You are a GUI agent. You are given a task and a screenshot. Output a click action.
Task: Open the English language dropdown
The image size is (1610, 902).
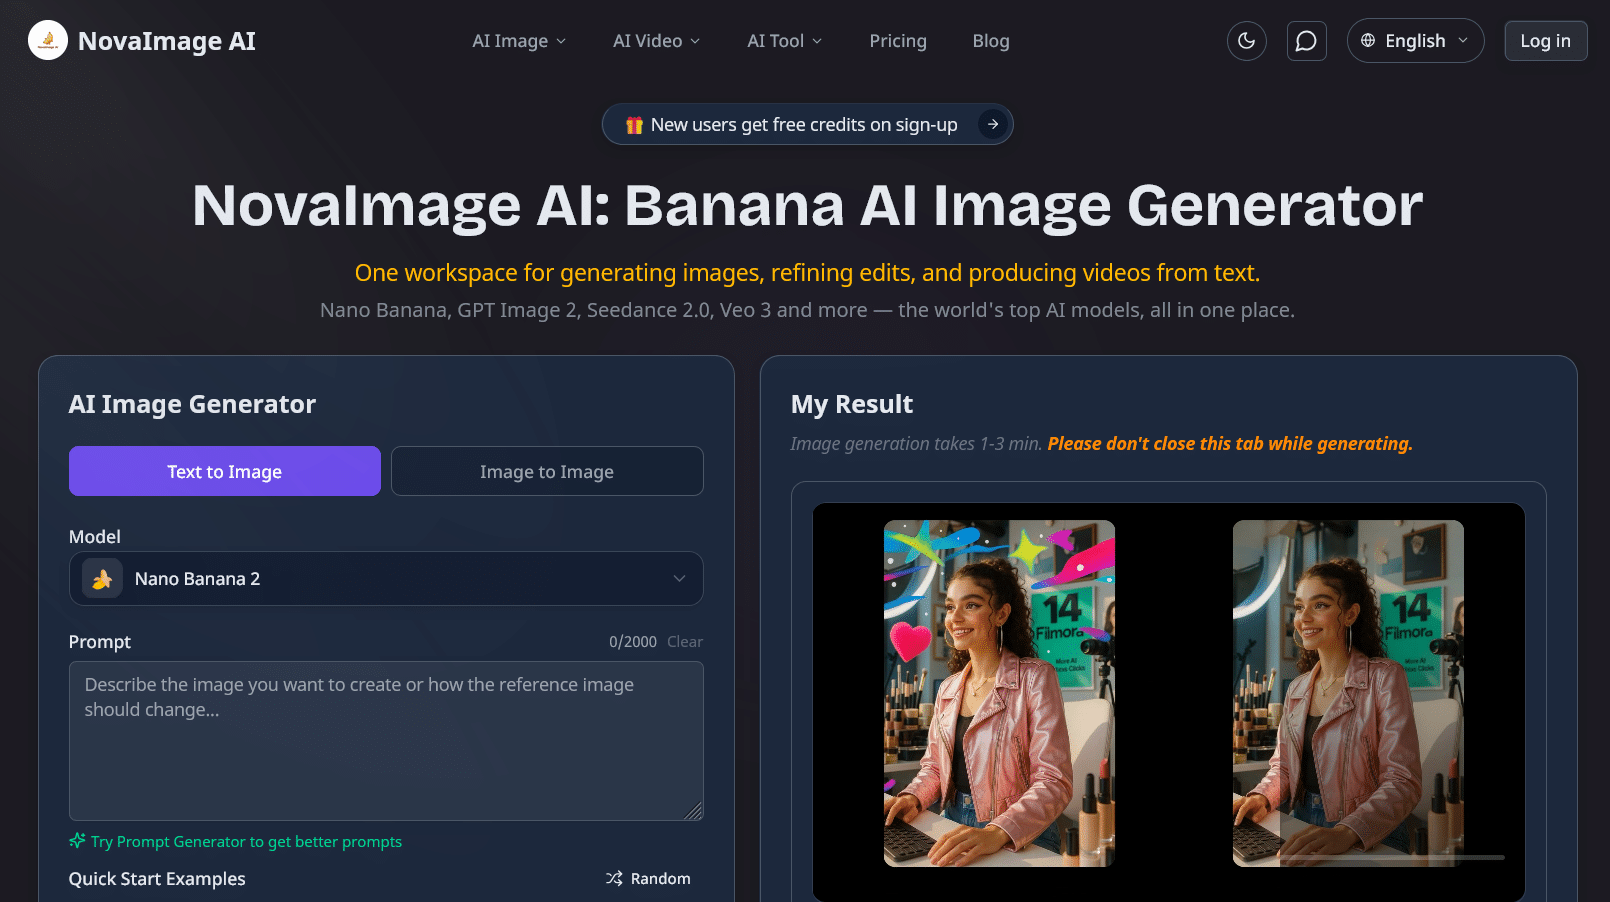click(x=1415, y=41)
